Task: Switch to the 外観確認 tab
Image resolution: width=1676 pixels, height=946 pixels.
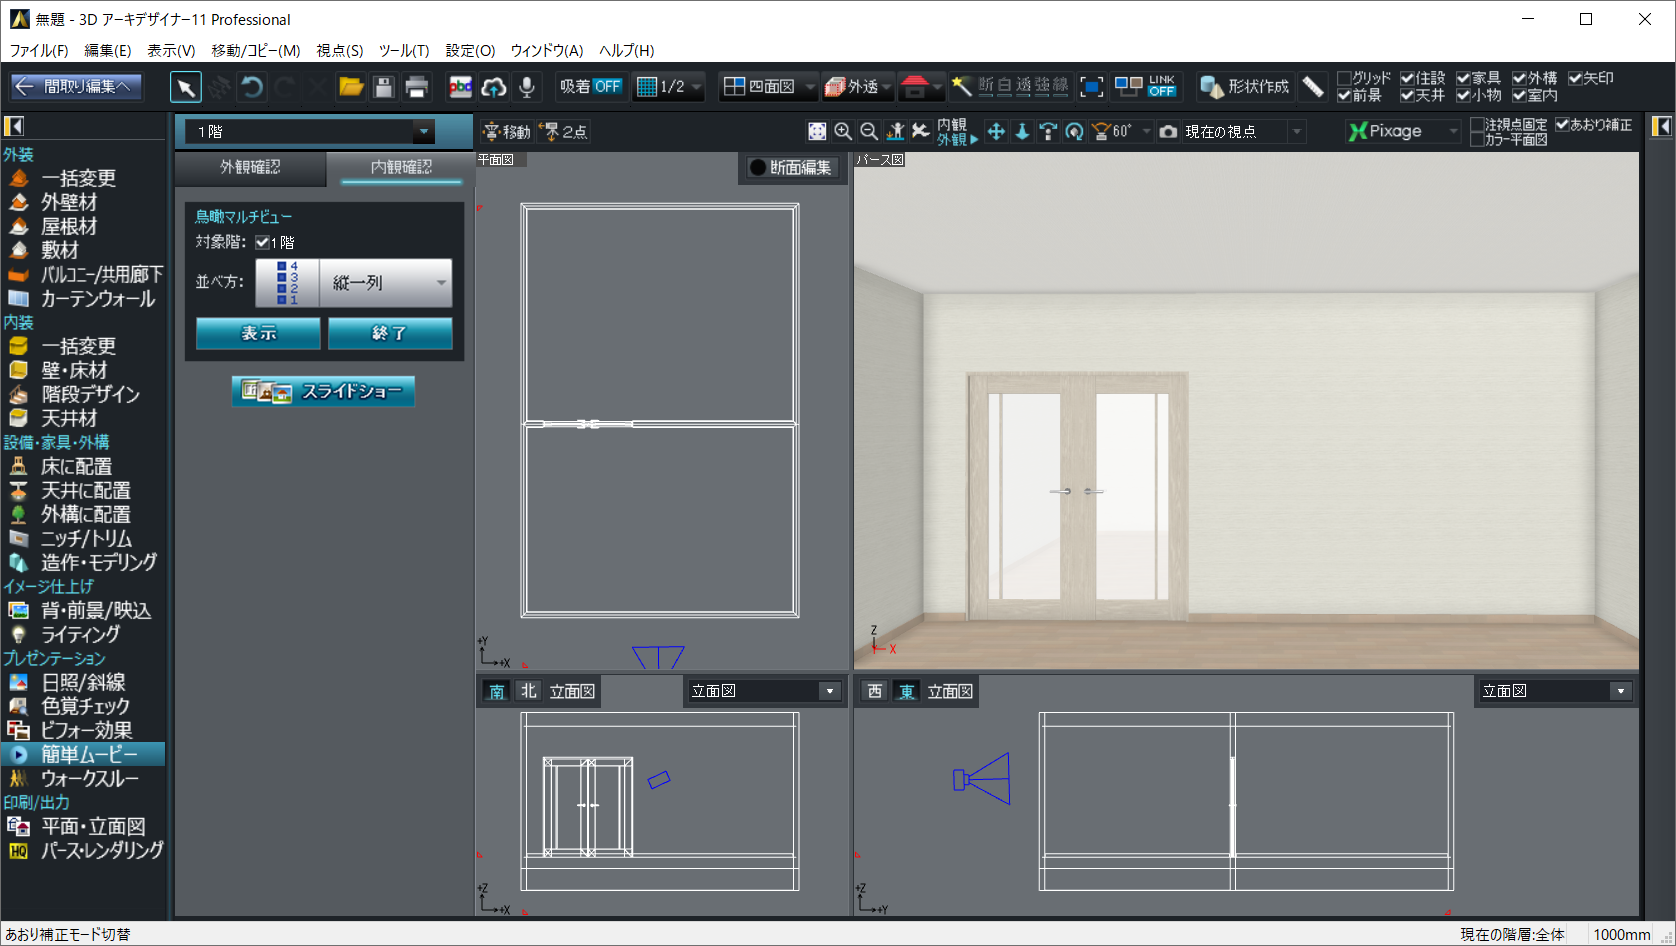Action: pos(250,168)
